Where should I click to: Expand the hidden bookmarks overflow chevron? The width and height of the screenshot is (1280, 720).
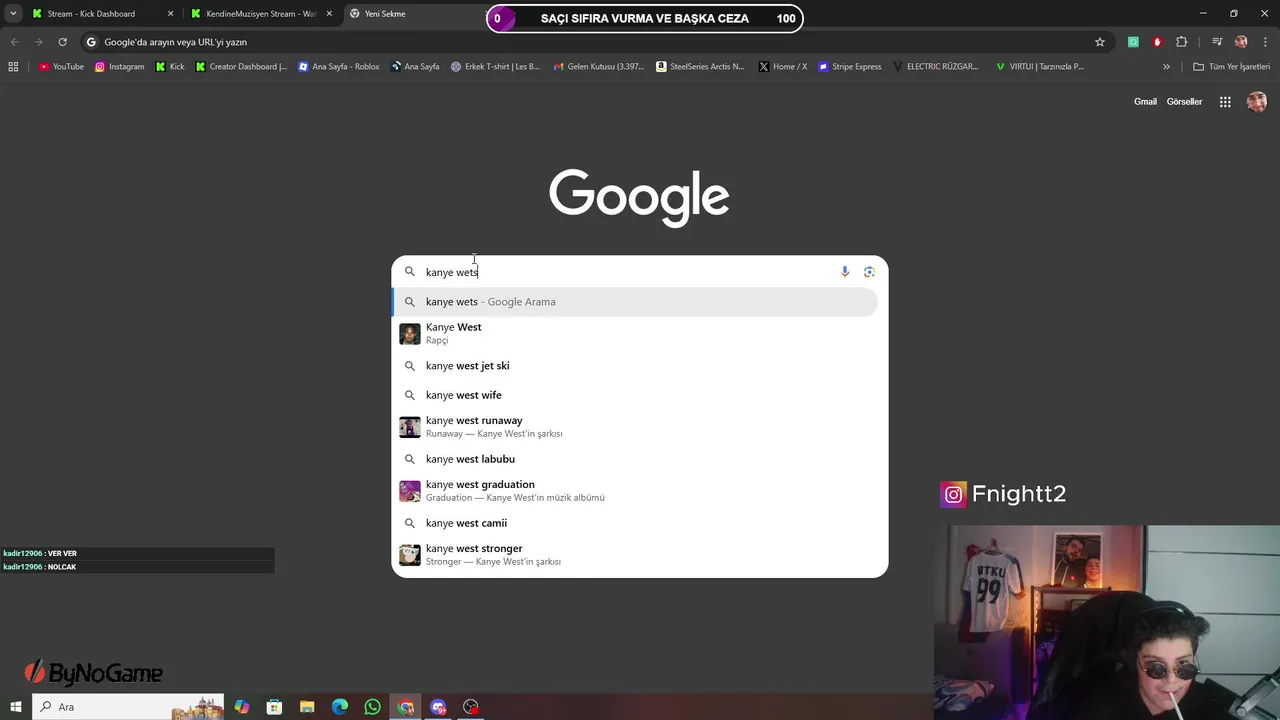[x=1166, y=67]
